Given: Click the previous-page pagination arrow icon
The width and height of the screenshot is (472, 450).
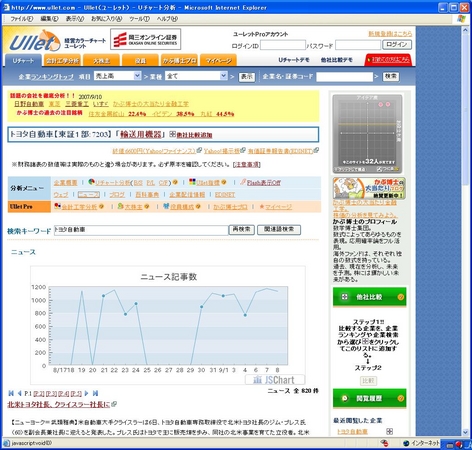Looking at the screenshot, I should tap(19, 393).
